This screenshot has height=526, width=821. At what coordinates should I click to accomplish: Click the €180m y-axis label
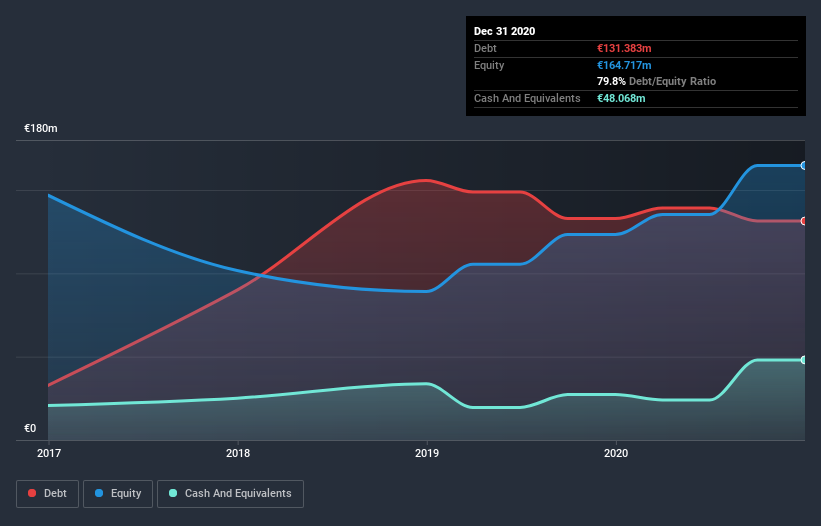click(41, 128)
